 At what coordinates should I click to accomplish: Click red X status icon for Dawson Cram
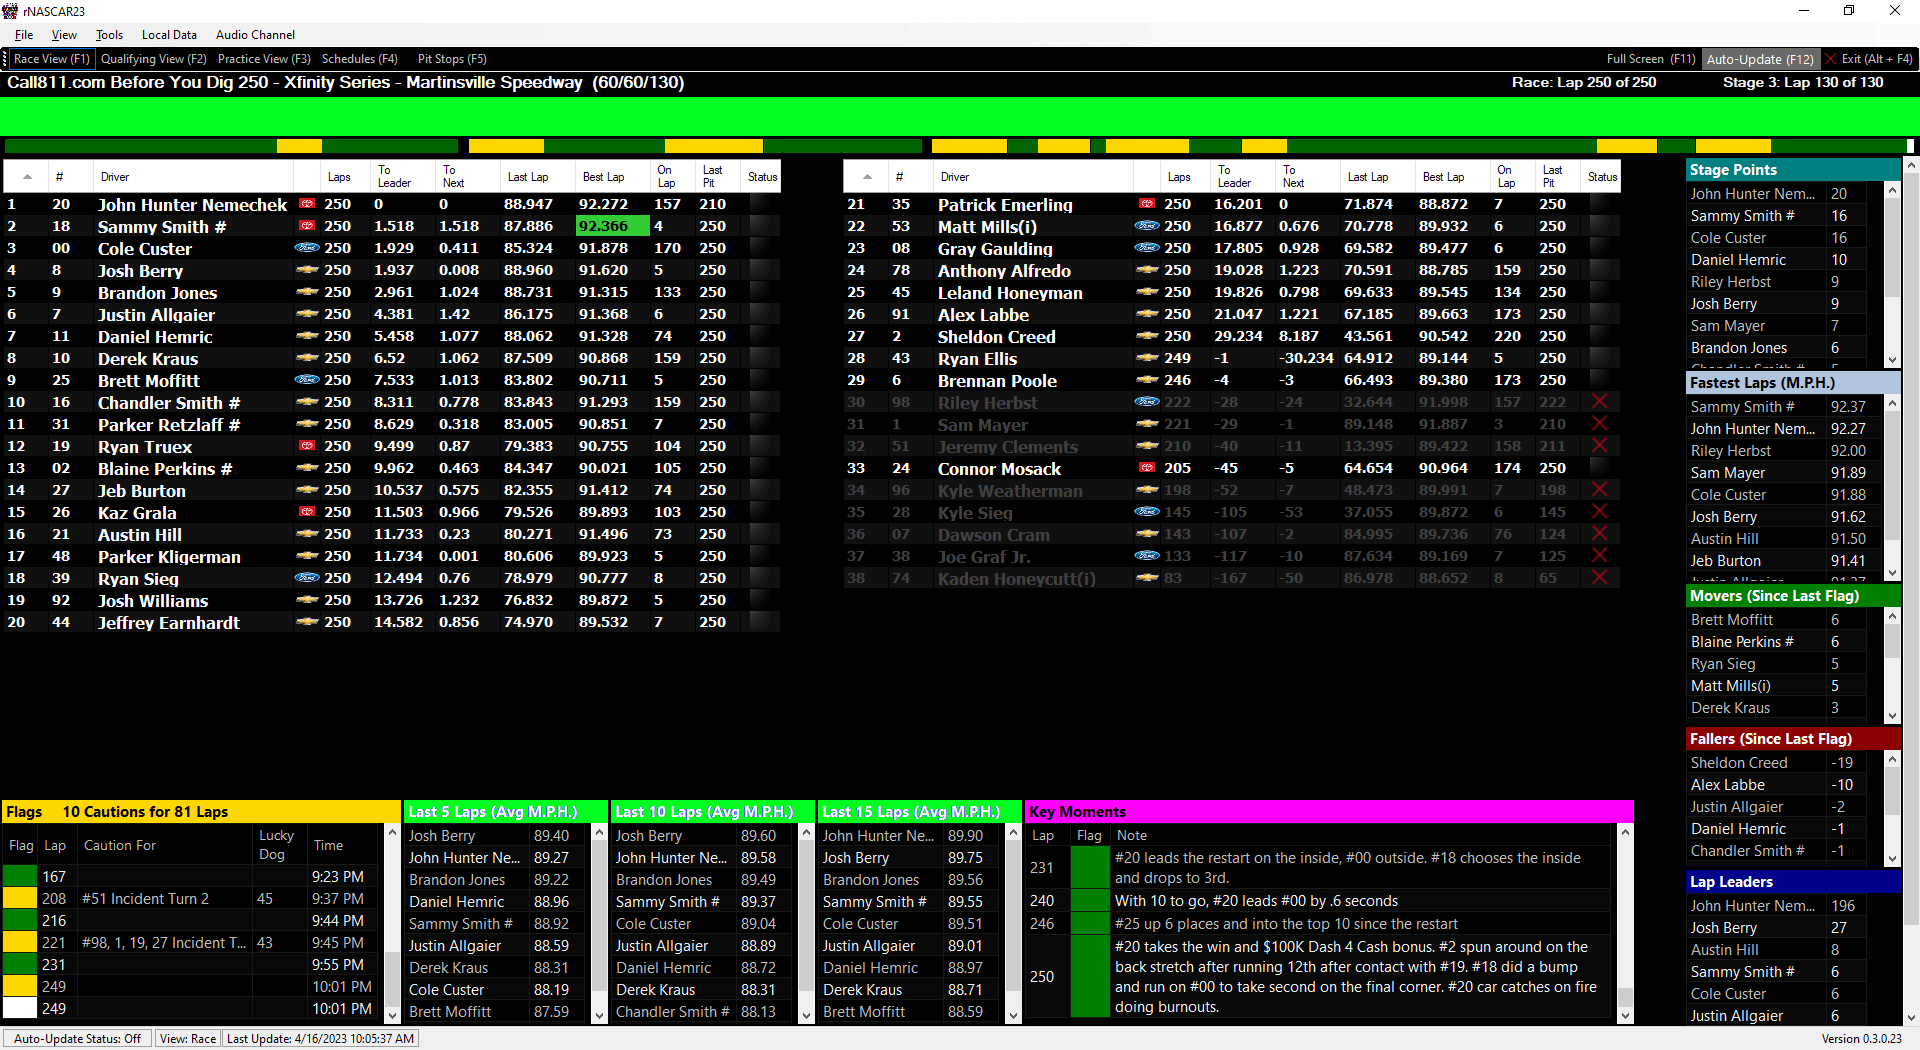coord(1600,534)
